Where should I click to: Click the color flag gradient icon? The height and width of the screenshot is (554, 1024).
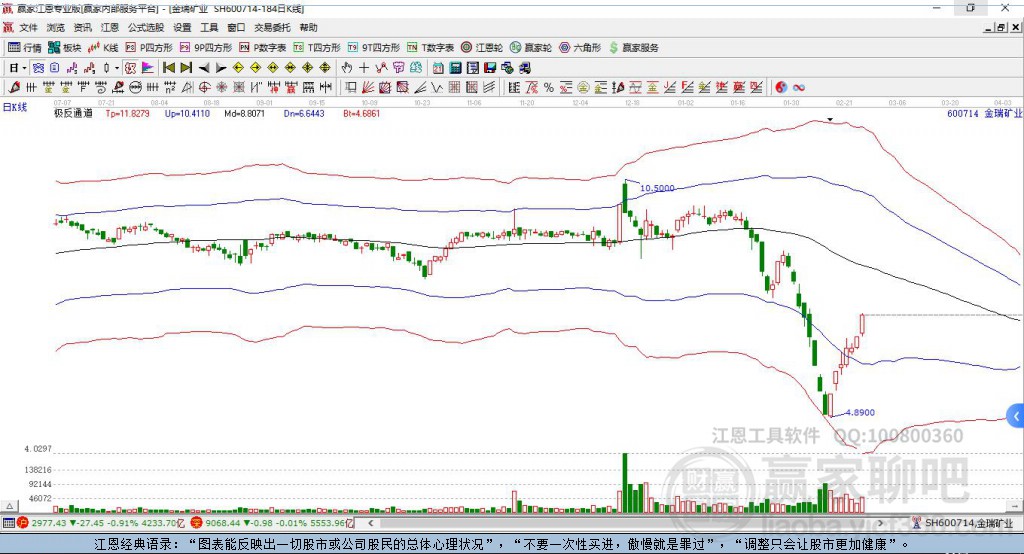(148, 68)
